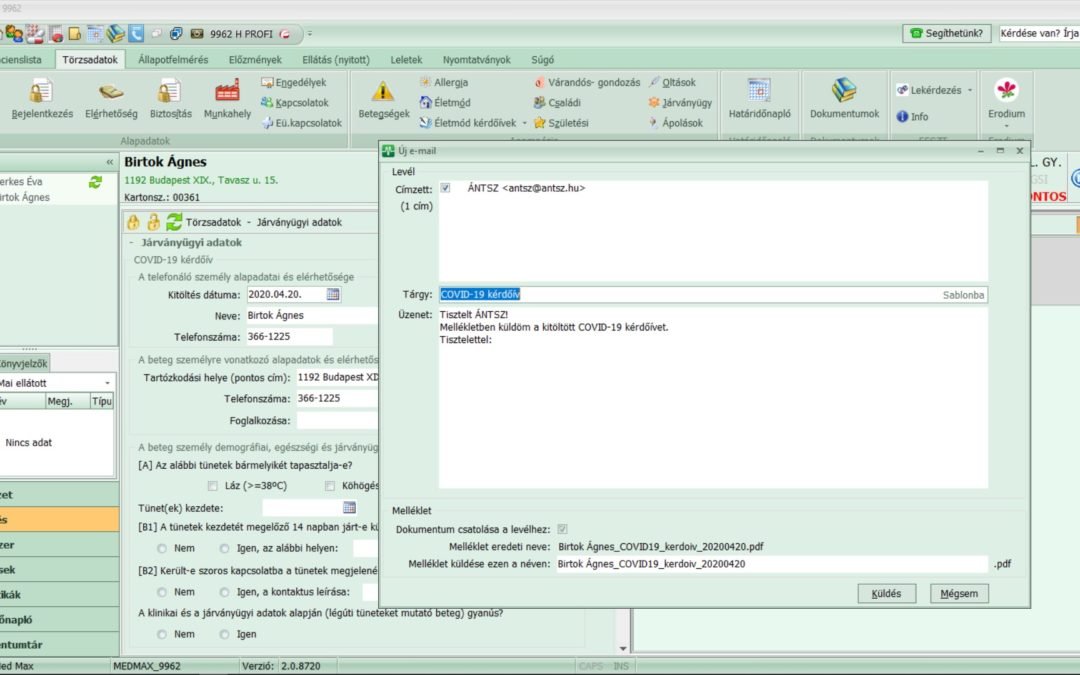Toggle the Láz (>=38ºC) symptom checkbox
This screenshot has width=1080, height=675.
[212, 486]
